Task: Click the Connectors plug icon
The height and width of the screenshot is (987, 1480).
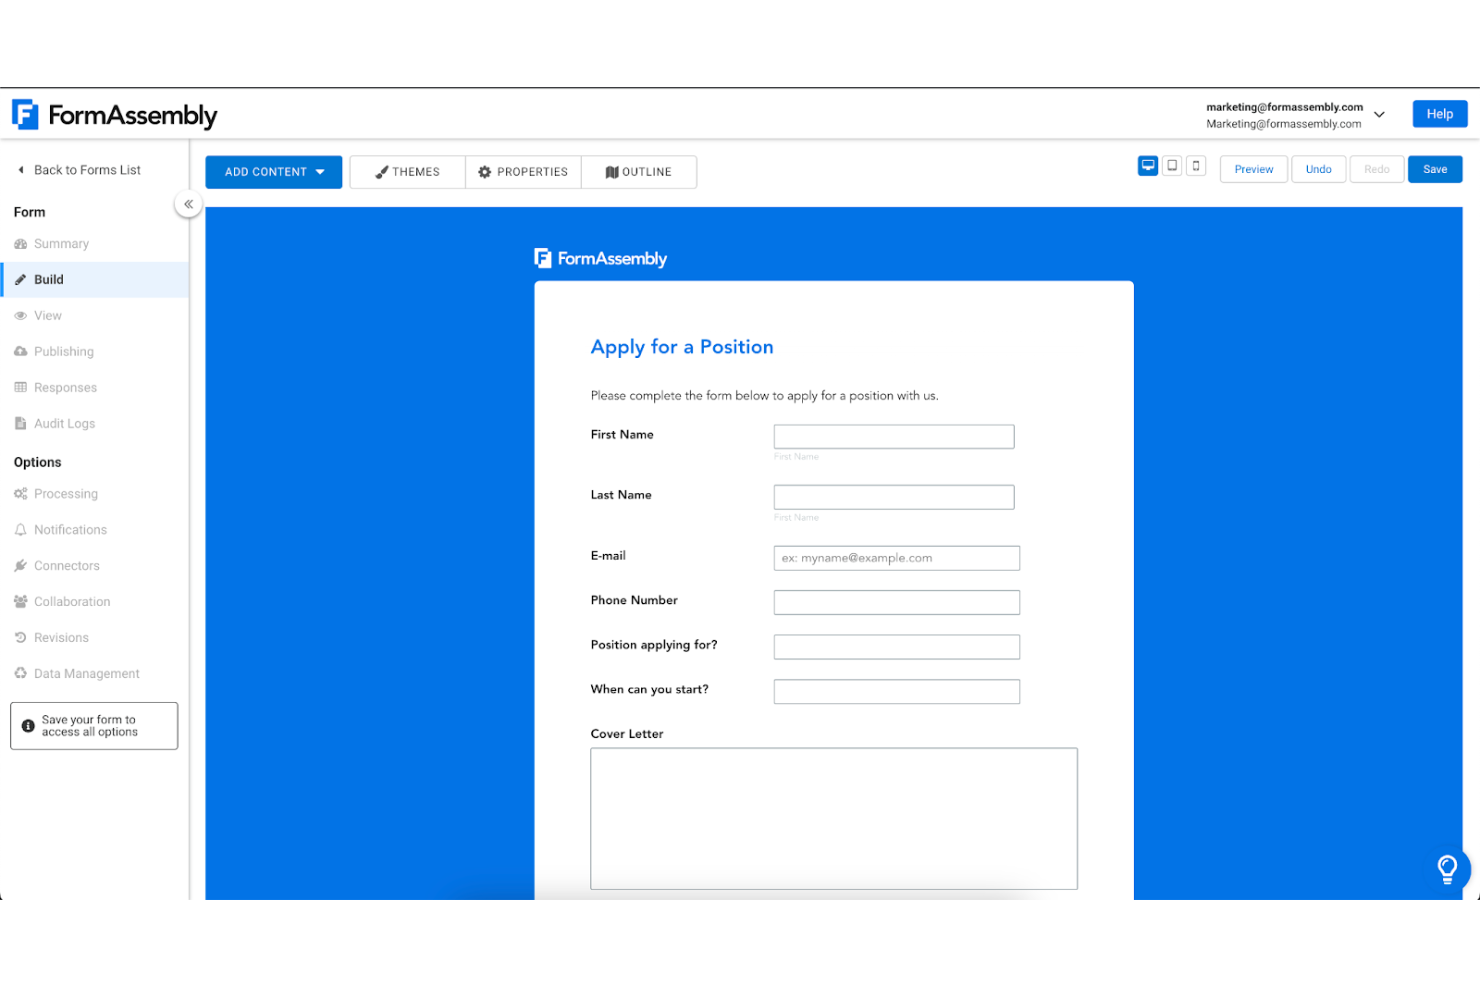Action: click(20, 566)
